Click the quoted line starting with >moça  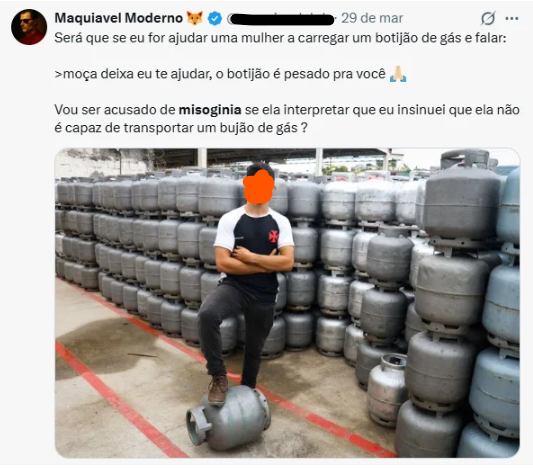click(230, 74)
